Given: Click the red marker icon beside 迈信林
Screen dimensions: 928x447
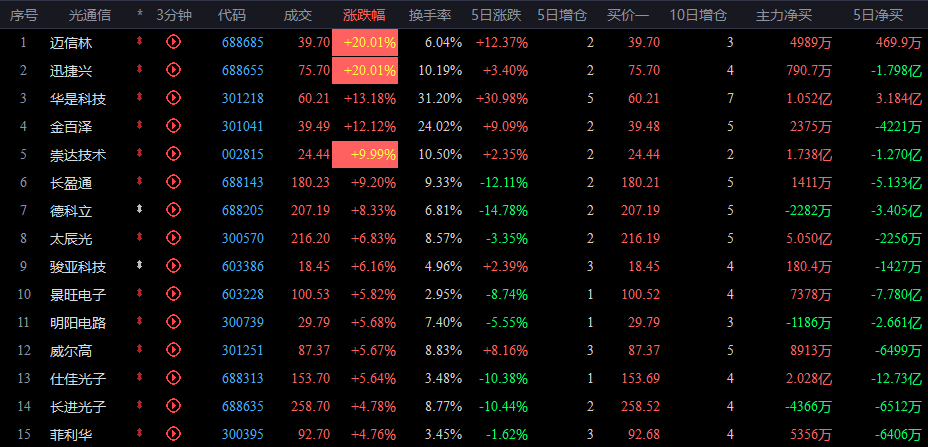Looking at the screenshot, I should point(140,41).
